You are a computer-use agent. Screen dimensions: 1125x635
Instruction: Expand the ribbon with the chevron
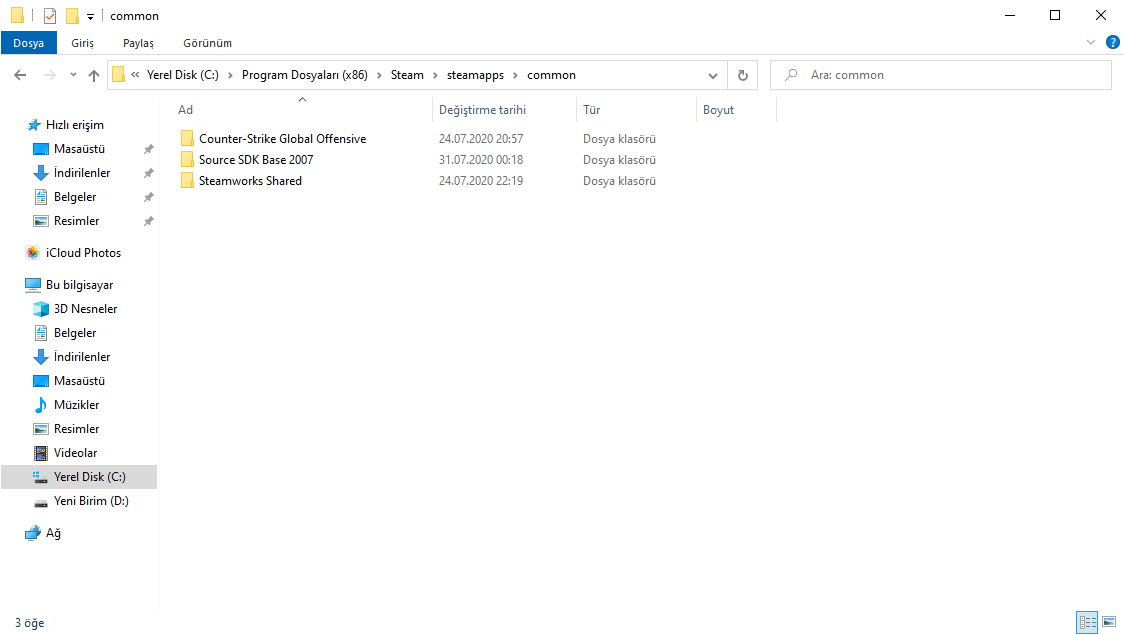coord(1091,42)
